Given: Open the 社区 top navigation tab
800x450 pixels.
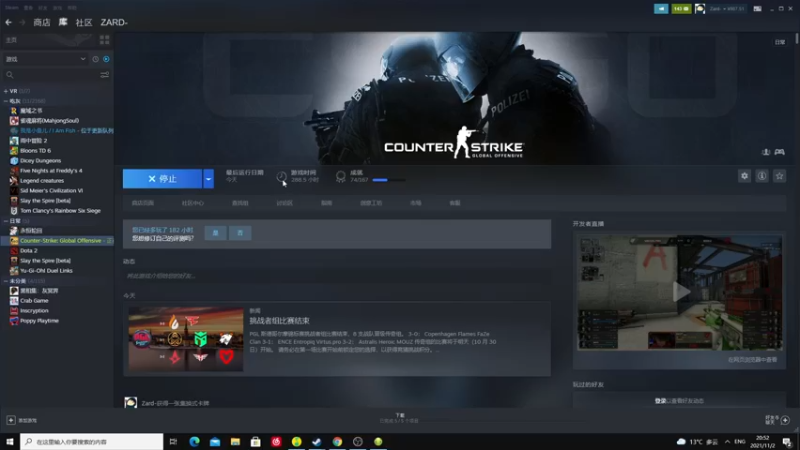Looking at the screenshot, I should (x=84, y=22).
